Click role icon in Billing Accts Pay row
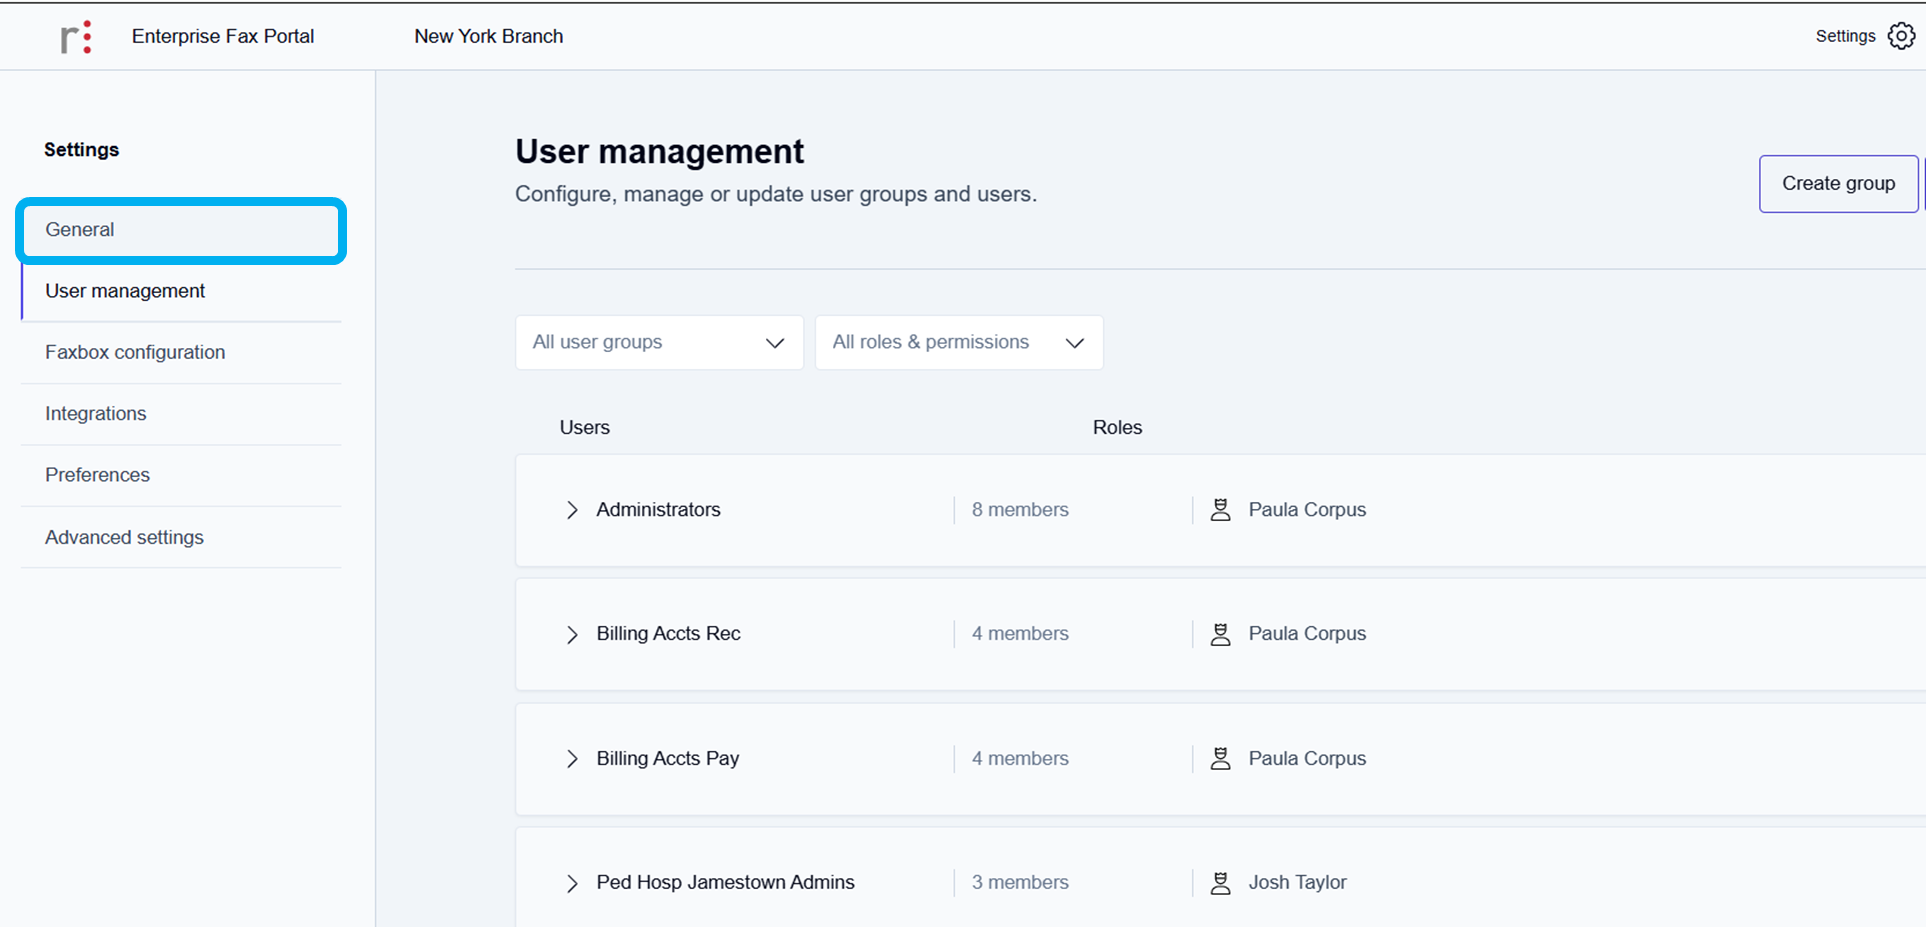The height and width of the screenshot is (927, 1926). pyautogui.click(x=1220, y=759)
